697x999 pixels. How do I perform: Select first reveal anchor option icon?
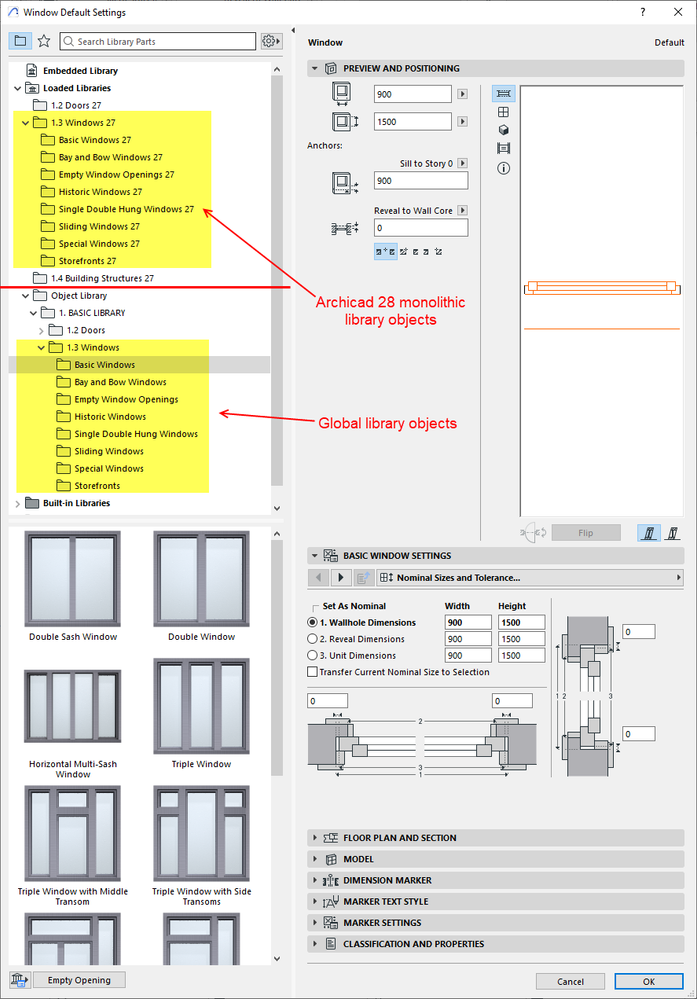[385, 252]
